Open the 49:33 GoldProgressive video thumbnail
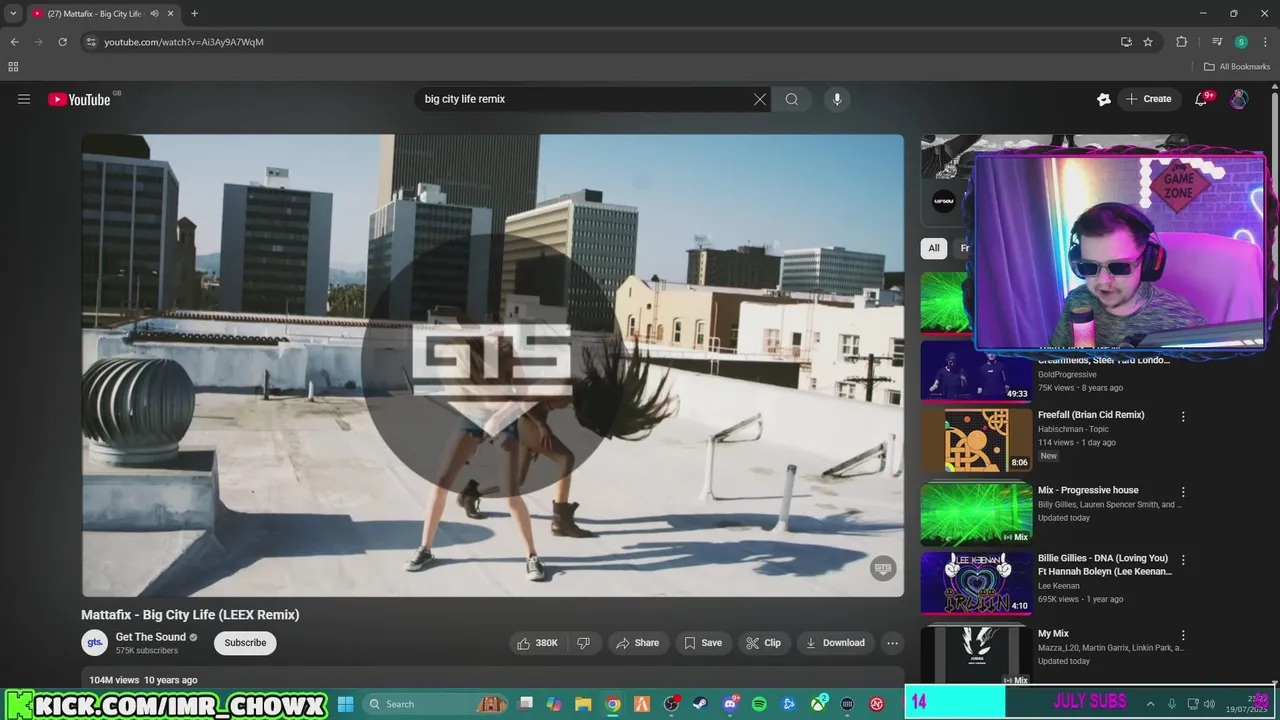Image resolution: width=1280 pixels, height=720 pixels. coord(976,371)
